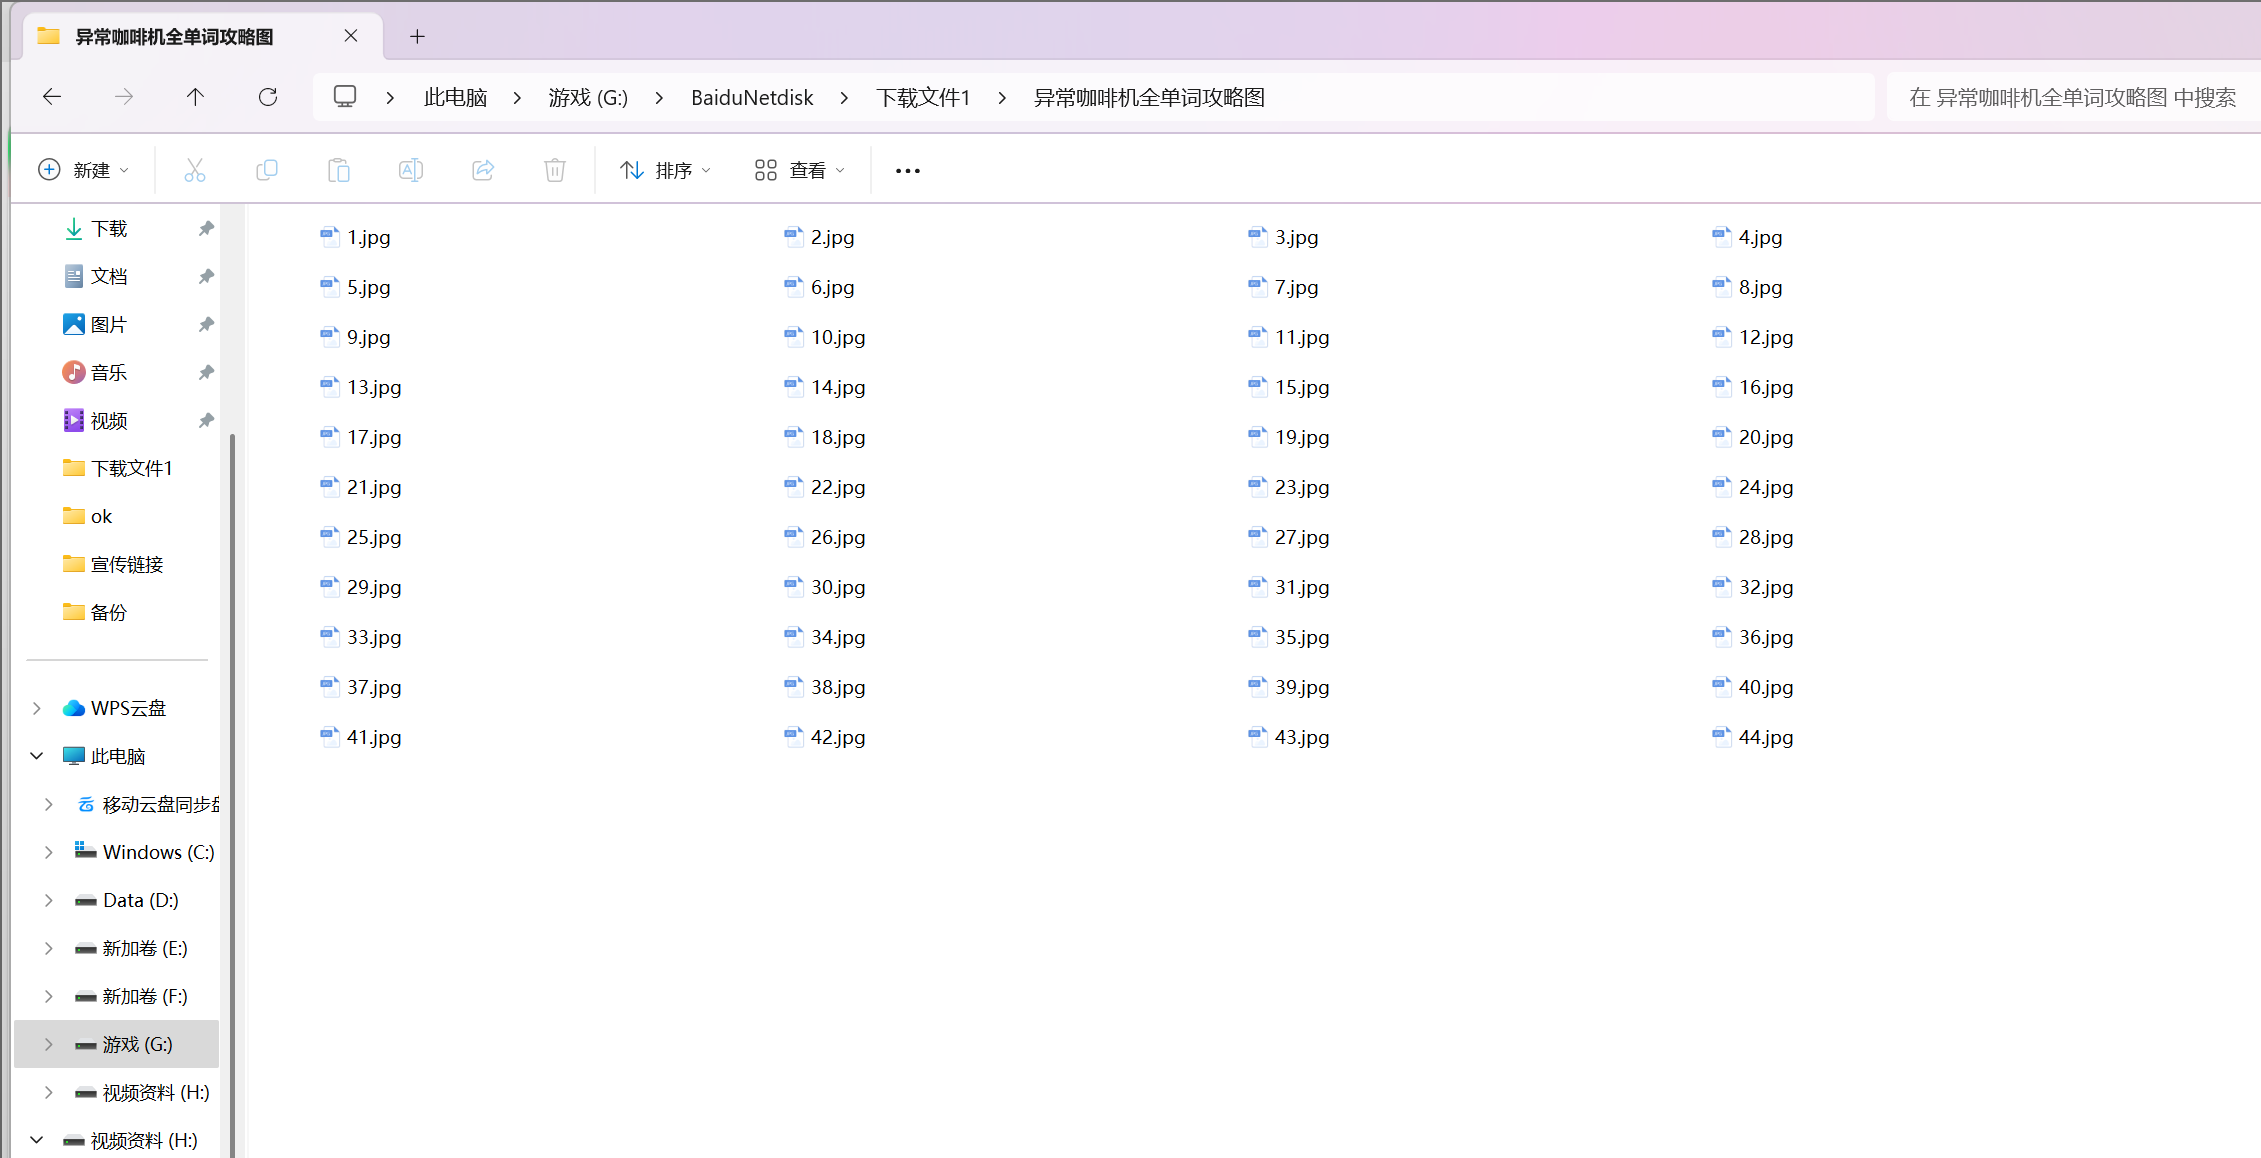Add a new tab with plus icon

click(x=418, y=37)
